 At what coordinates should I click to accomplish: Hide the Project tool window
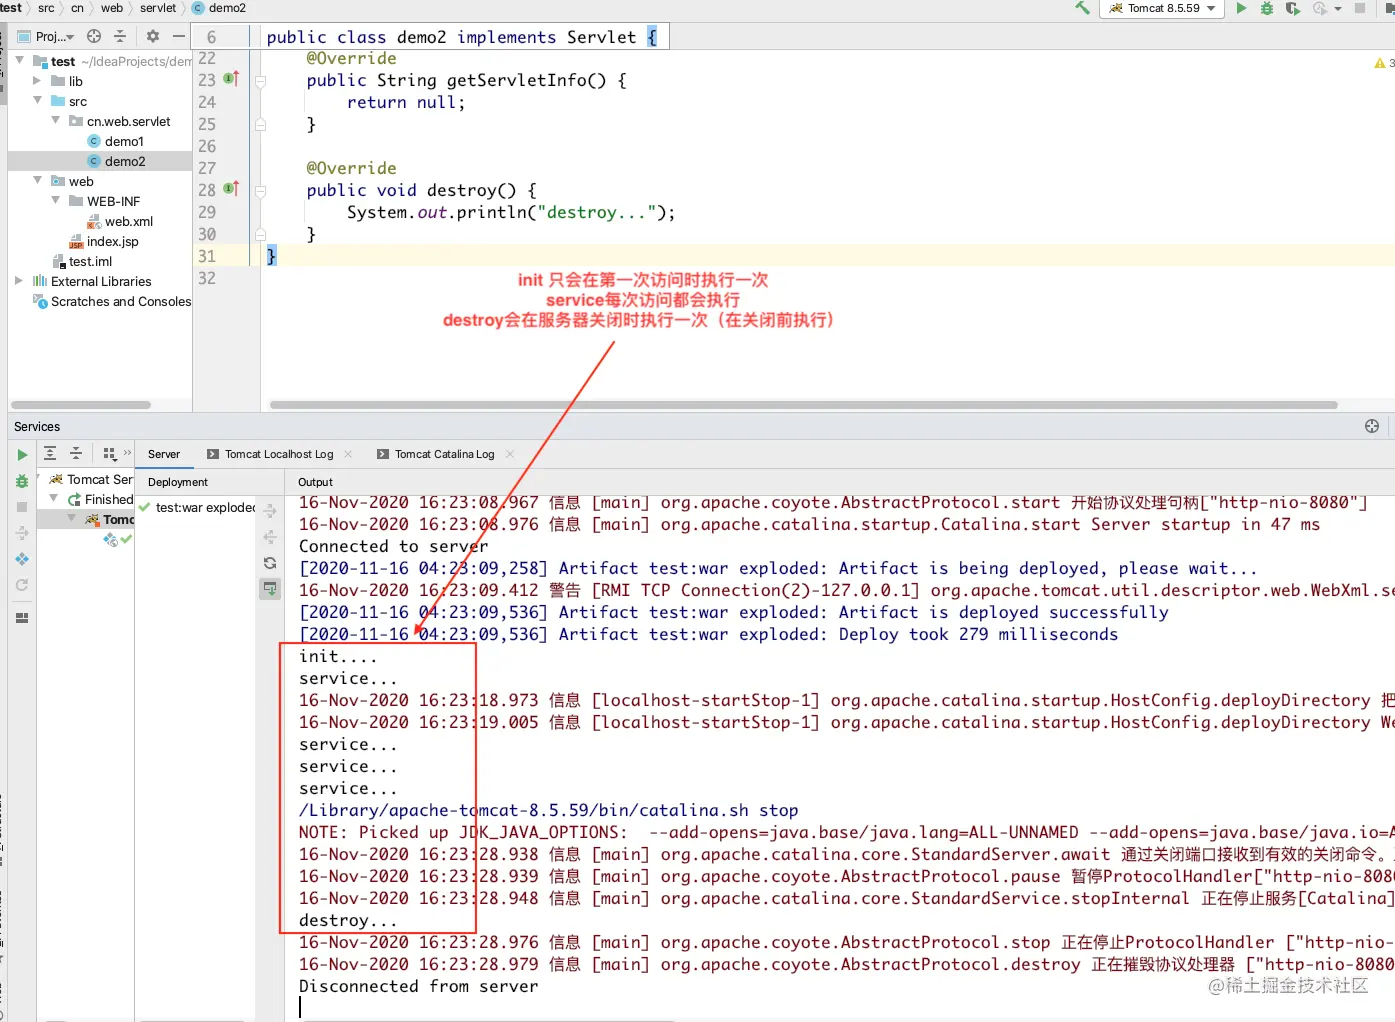pyautogui.click(x=178, y=36)
